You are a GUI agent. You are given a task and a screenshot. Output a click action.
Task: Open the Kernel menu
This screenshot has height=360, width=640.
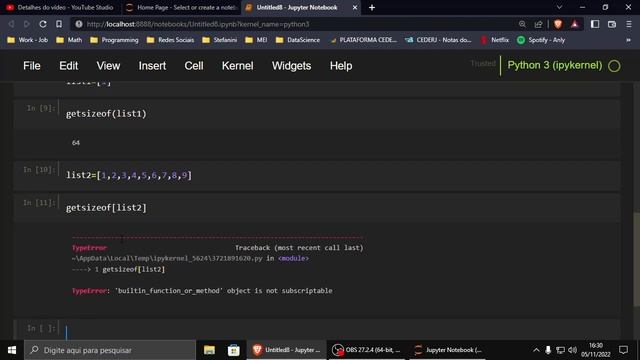[x=238, y=66]
